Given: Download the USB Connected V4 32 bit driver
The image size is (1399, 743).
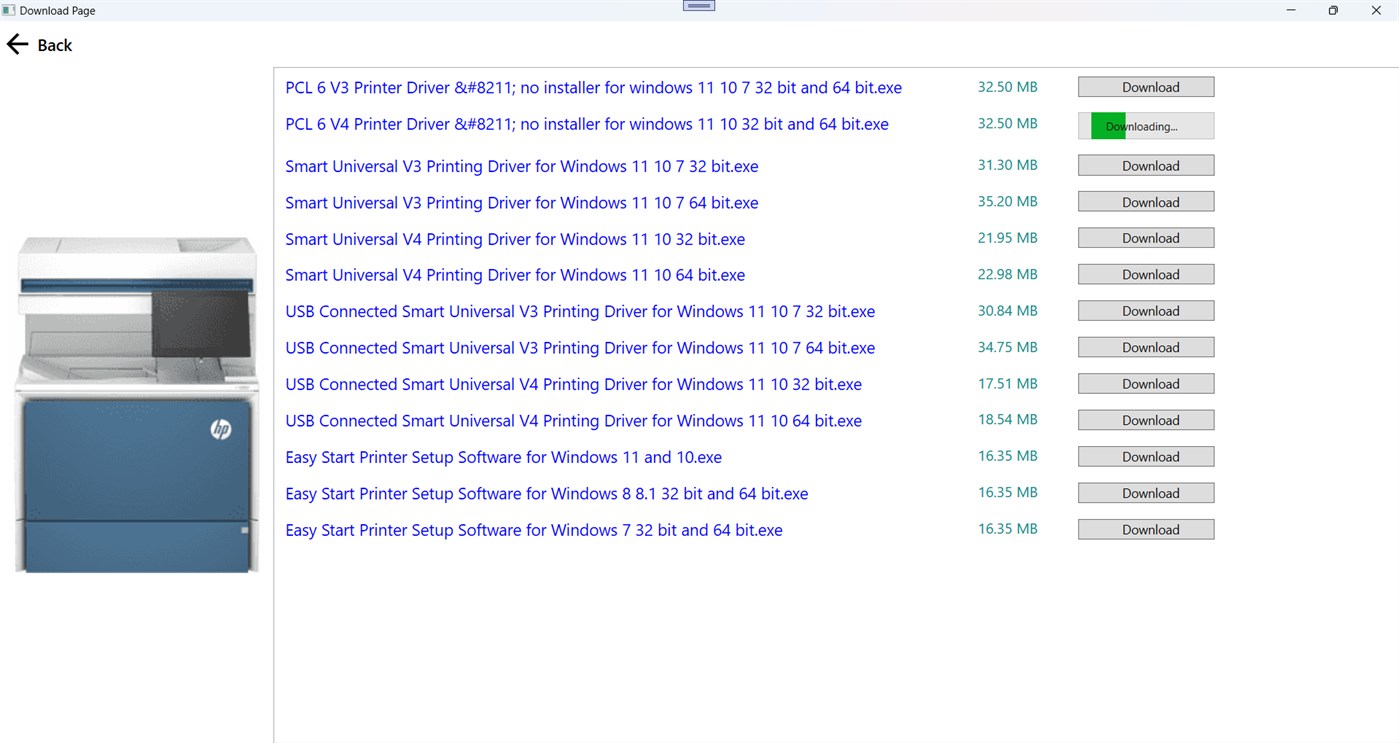Looking at the screenshot, I should point(1145,383).
